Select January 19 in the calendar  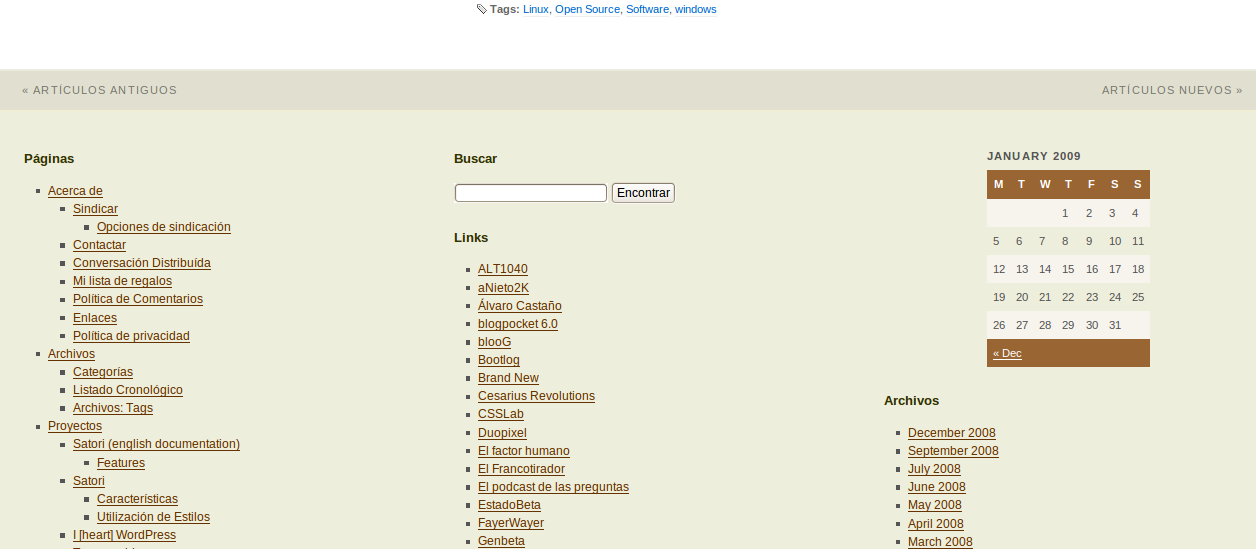coord(998,297)
